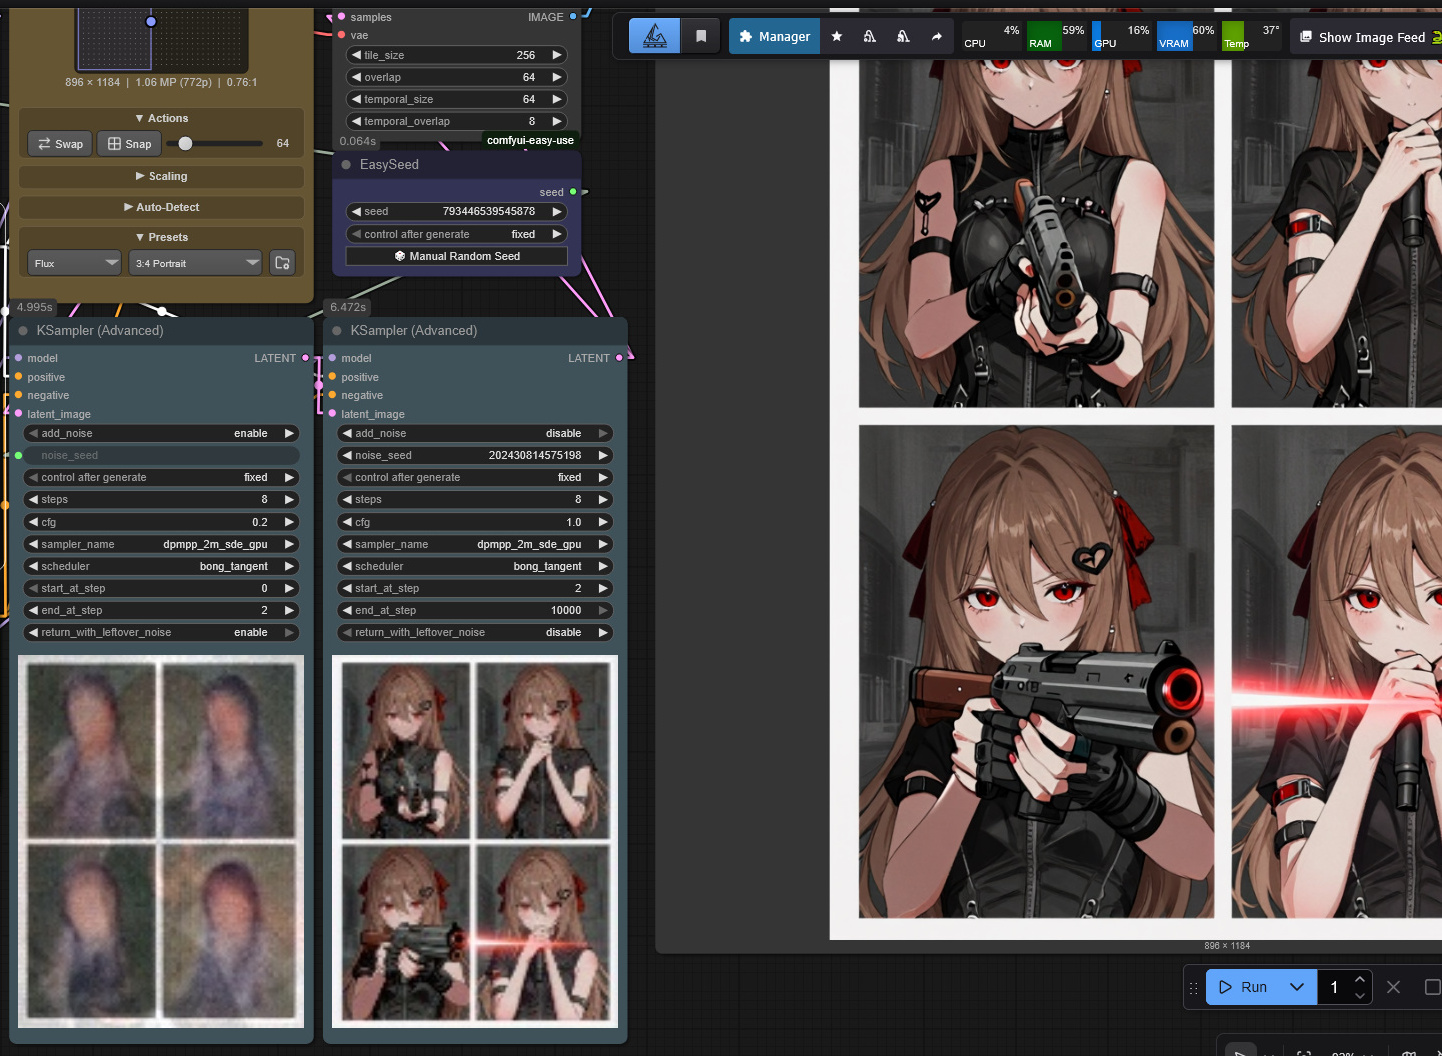Increase the Run batch count with up chevron

point(1360,979)
